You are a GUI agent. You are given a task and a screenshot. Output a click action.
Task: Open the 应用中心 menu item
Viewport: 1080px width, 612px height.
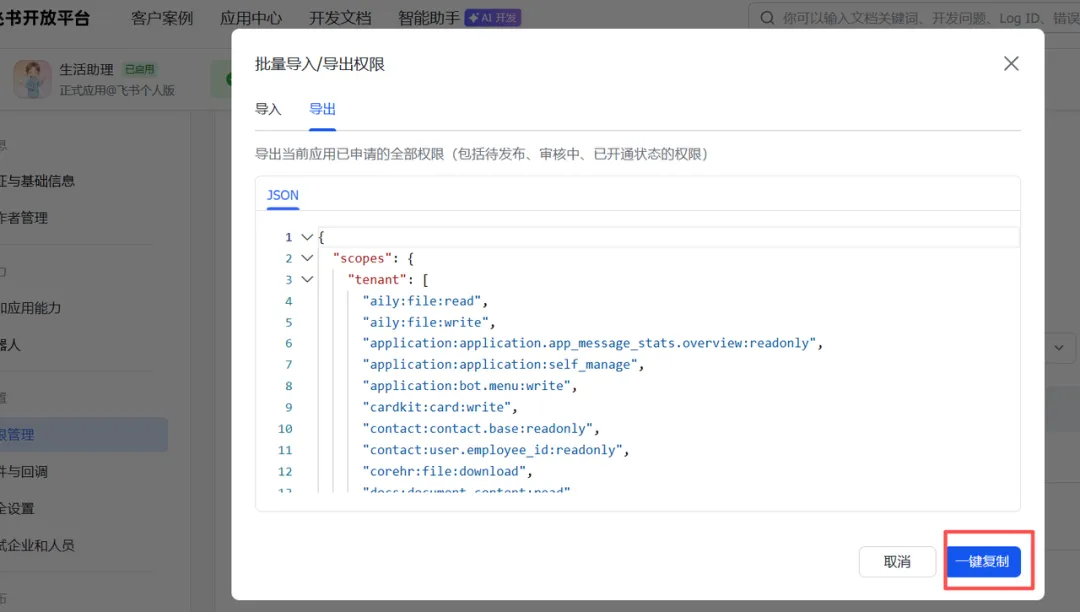pos(251,18)
